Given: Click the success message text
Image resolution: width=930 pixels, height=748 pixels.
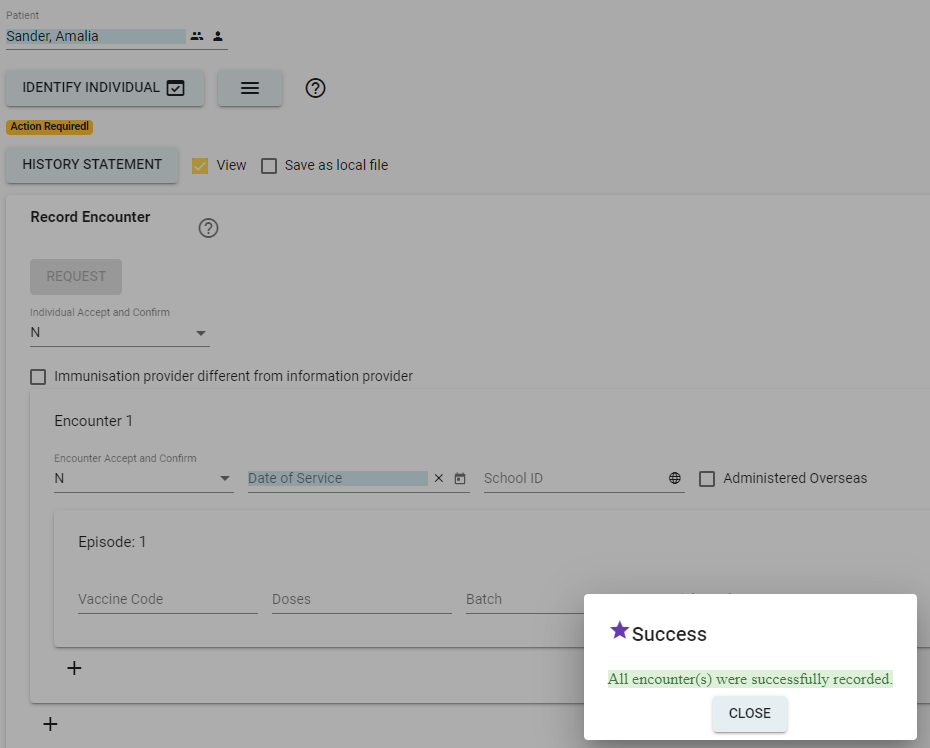Looking at the screenshot, I should 750,679.
